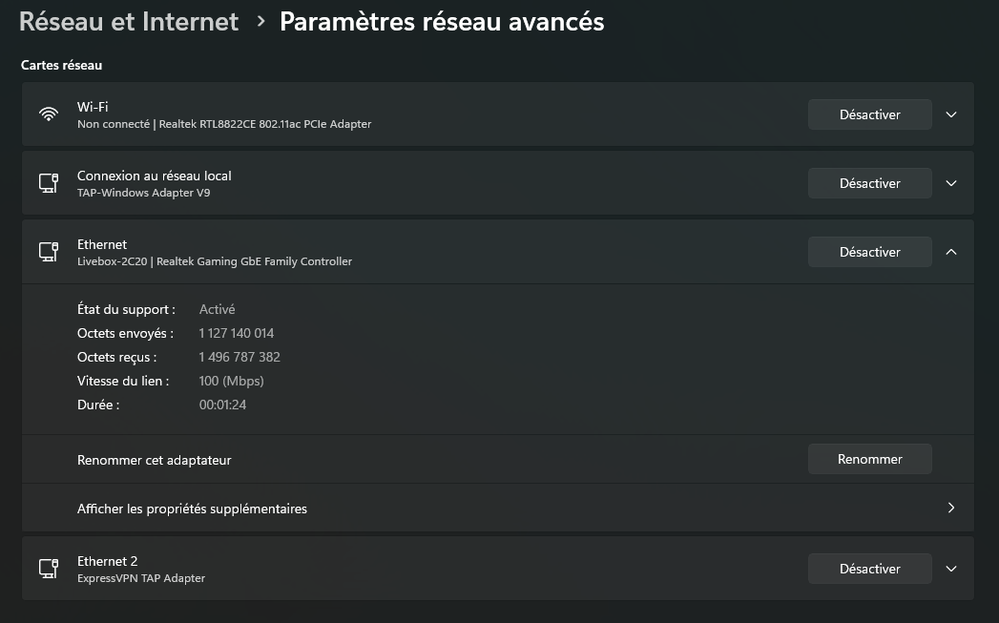This screenshot has height=623, width=999.
Task: Click the Wi-Fi signal icon
Action: click(x=48, y=114)
